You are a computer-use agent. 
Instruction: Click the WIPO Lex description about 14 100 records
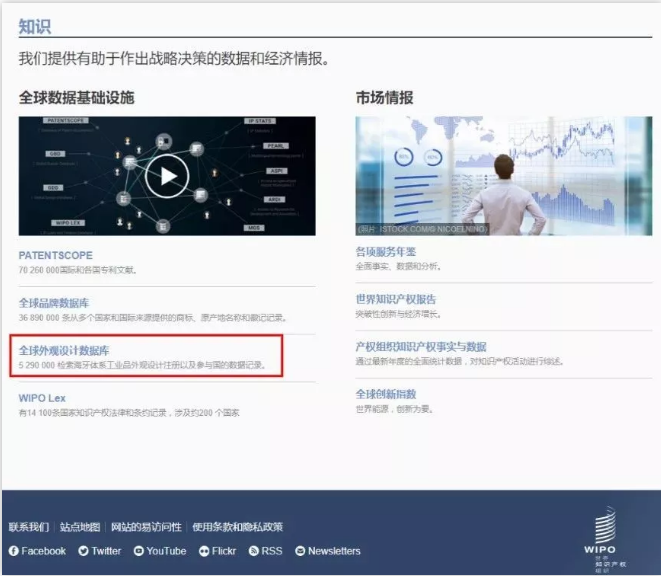(129, 413)
